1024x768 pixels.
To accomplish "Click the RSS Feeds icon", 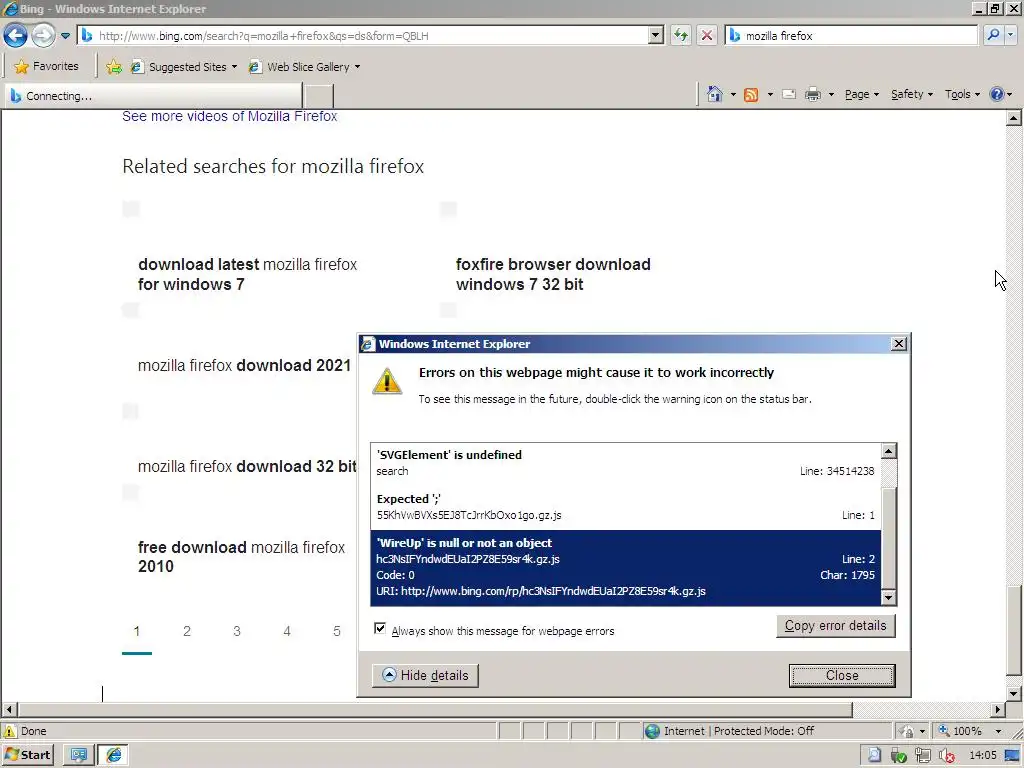I will click(751, 95).
